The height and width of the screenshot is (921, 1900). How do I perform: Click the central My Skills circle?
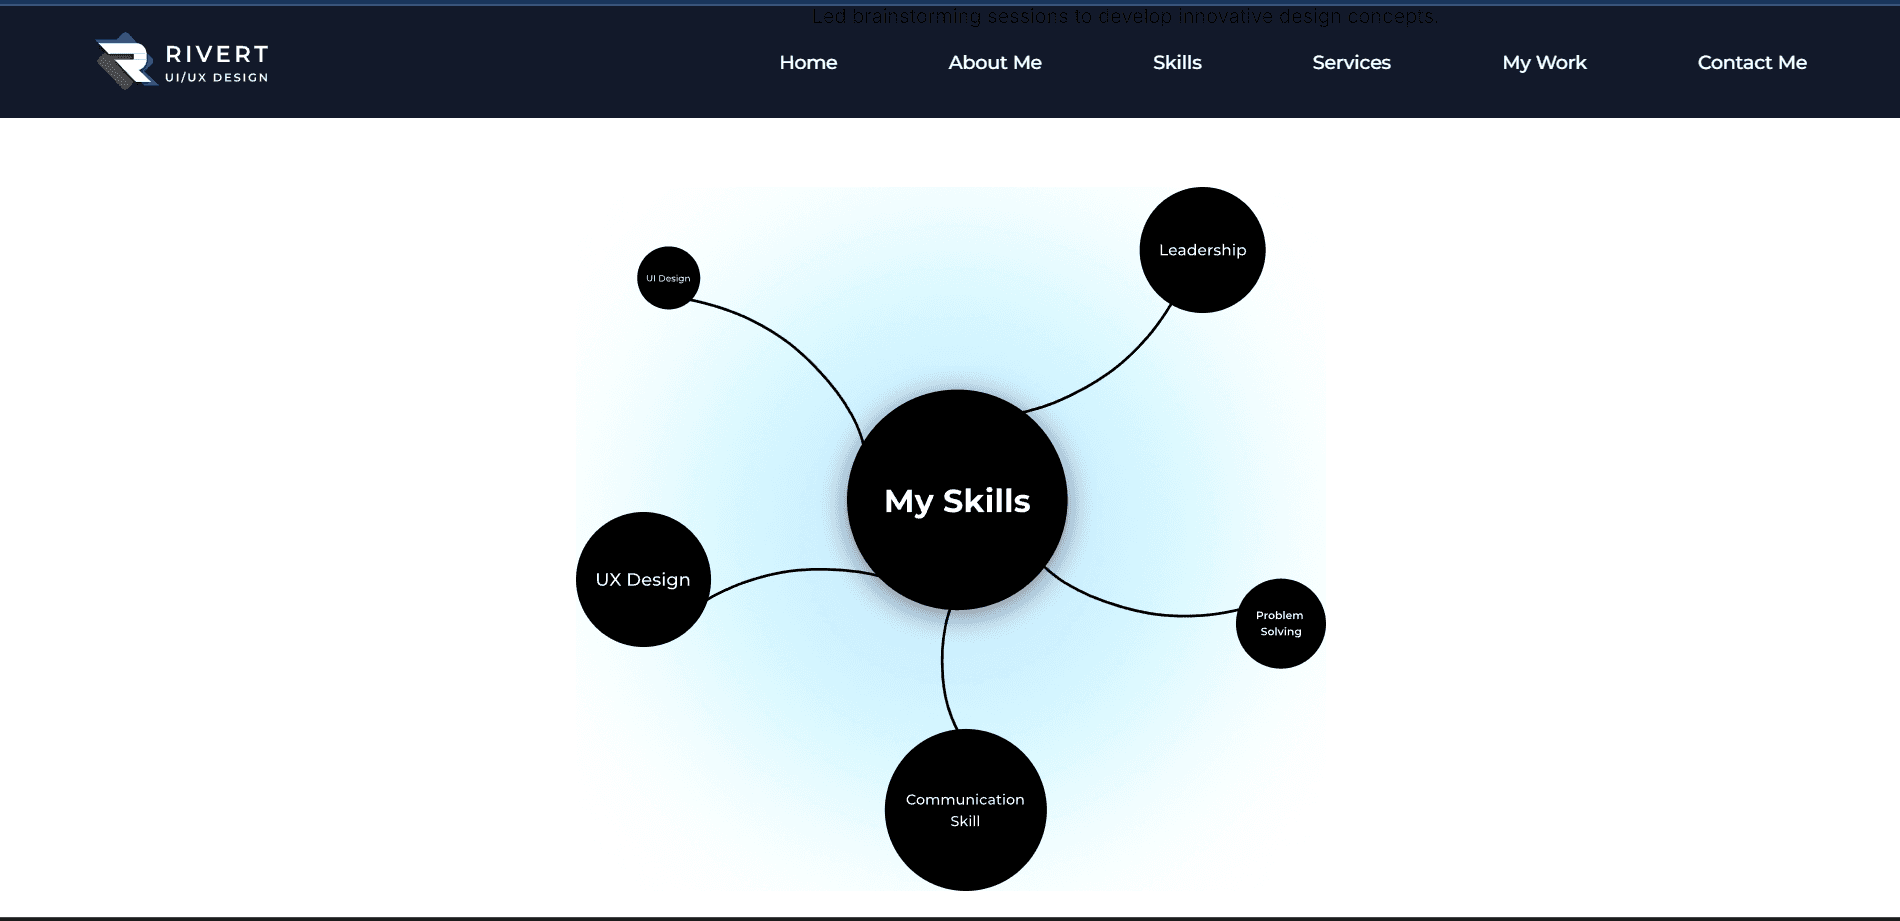tap(957, 500)
